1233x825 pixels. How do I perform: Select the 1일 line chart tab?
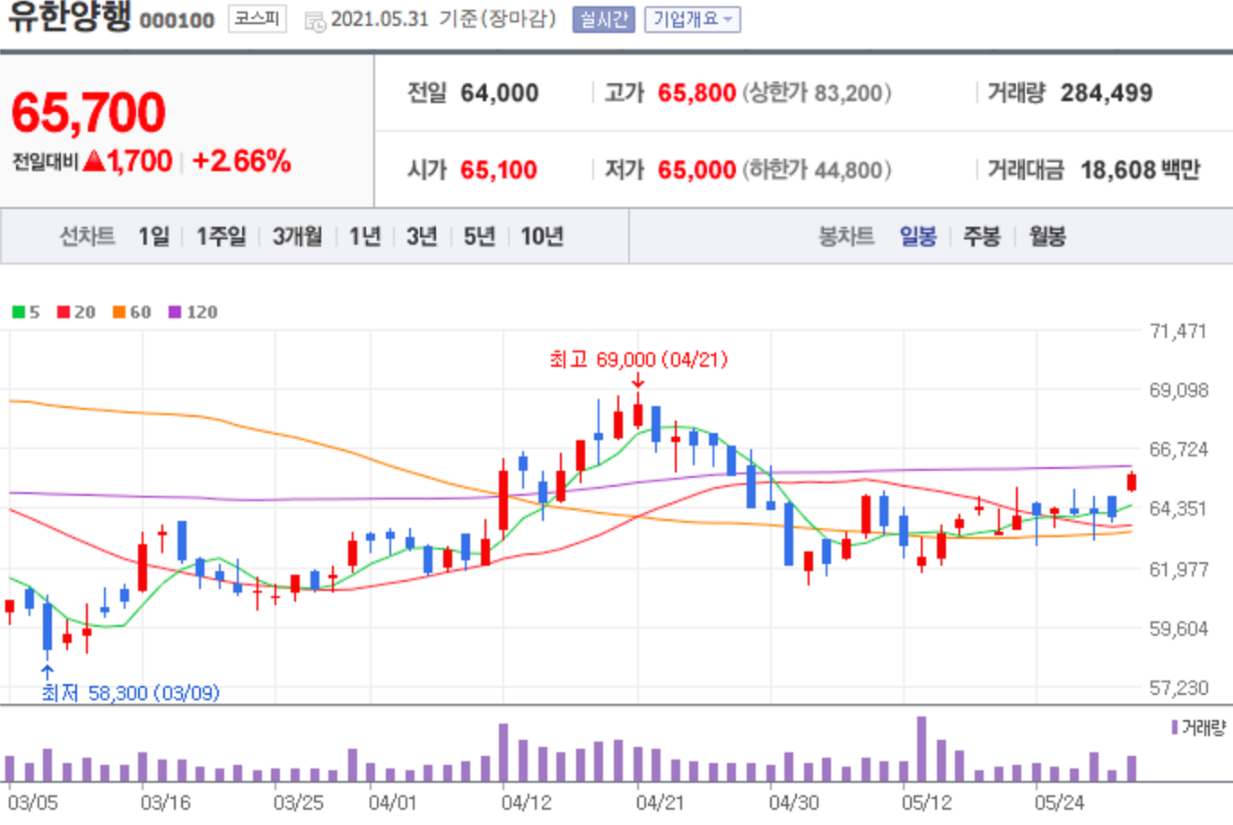point(154,237)
